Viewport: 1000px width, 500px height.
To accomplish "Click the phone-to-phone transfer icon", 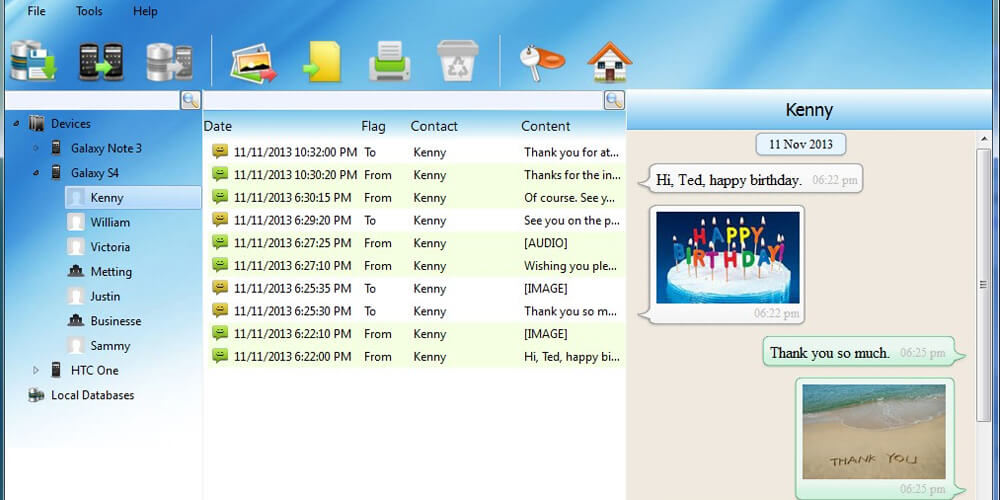I will coord(101,61).
